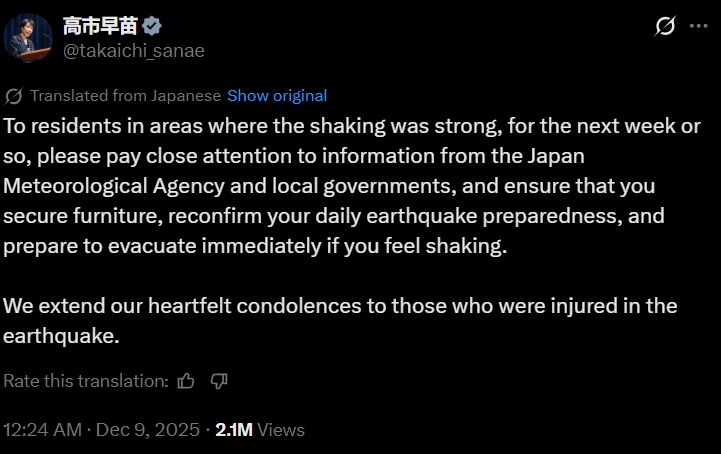Open the more options ellipsis menu
Viewport: 721px width, 454px height.
click(x=698, y=27)
